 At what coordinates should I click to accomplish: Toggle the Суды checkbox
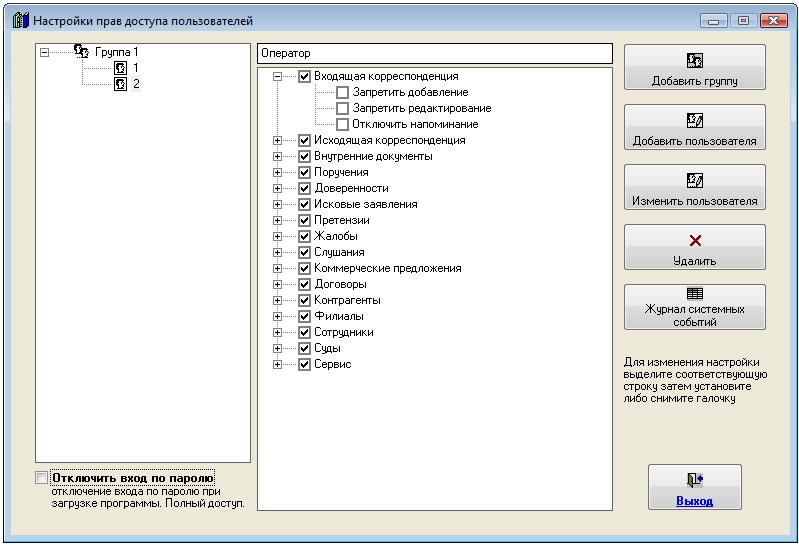[x=304, y=349]
